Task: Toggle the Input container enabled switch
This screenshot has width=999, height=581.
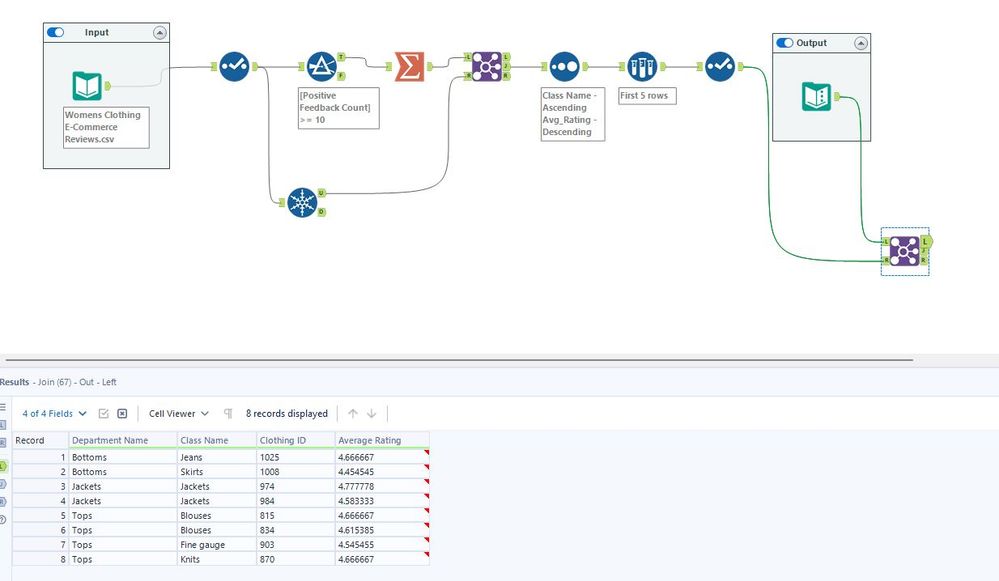Action: click(55, 32)
